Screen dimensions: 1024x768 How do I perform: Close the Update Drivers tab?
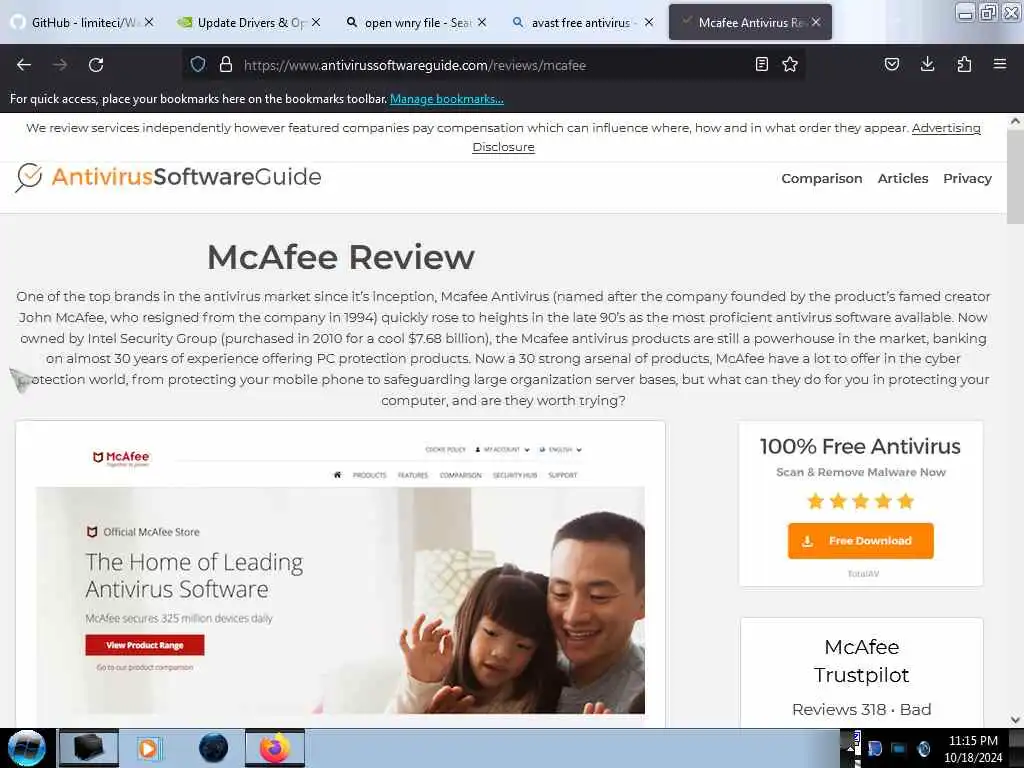click(x=316, y=22)
